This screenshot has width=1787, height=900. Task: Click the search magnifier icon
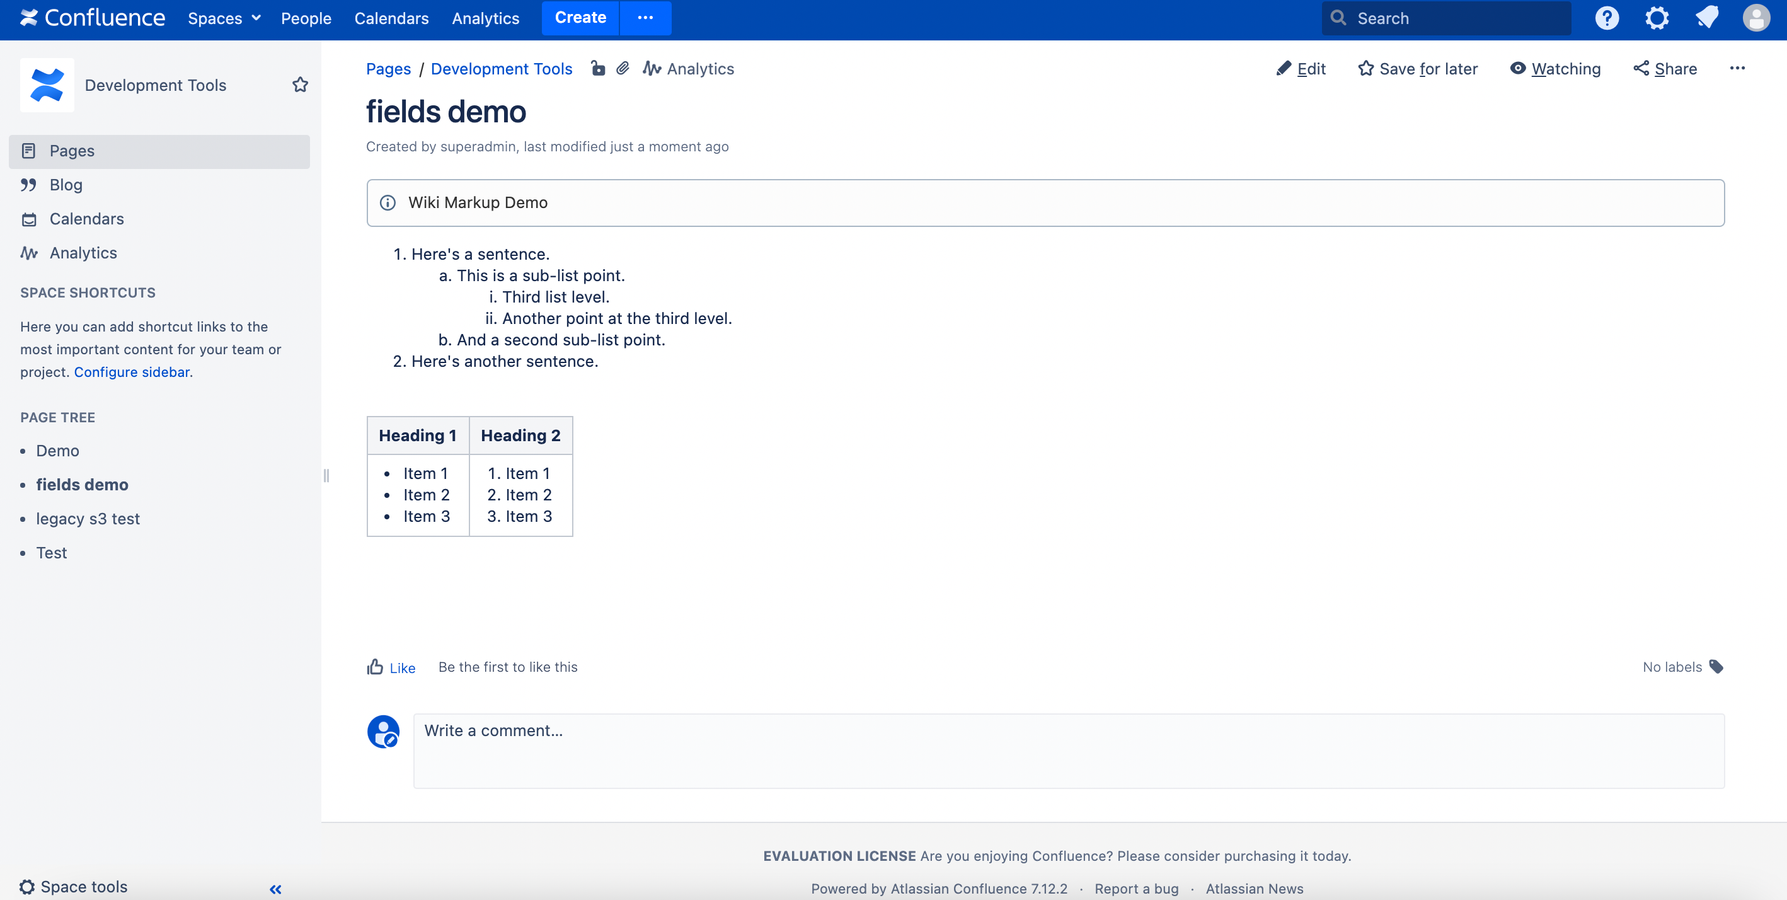click(x=1338, y=18)
